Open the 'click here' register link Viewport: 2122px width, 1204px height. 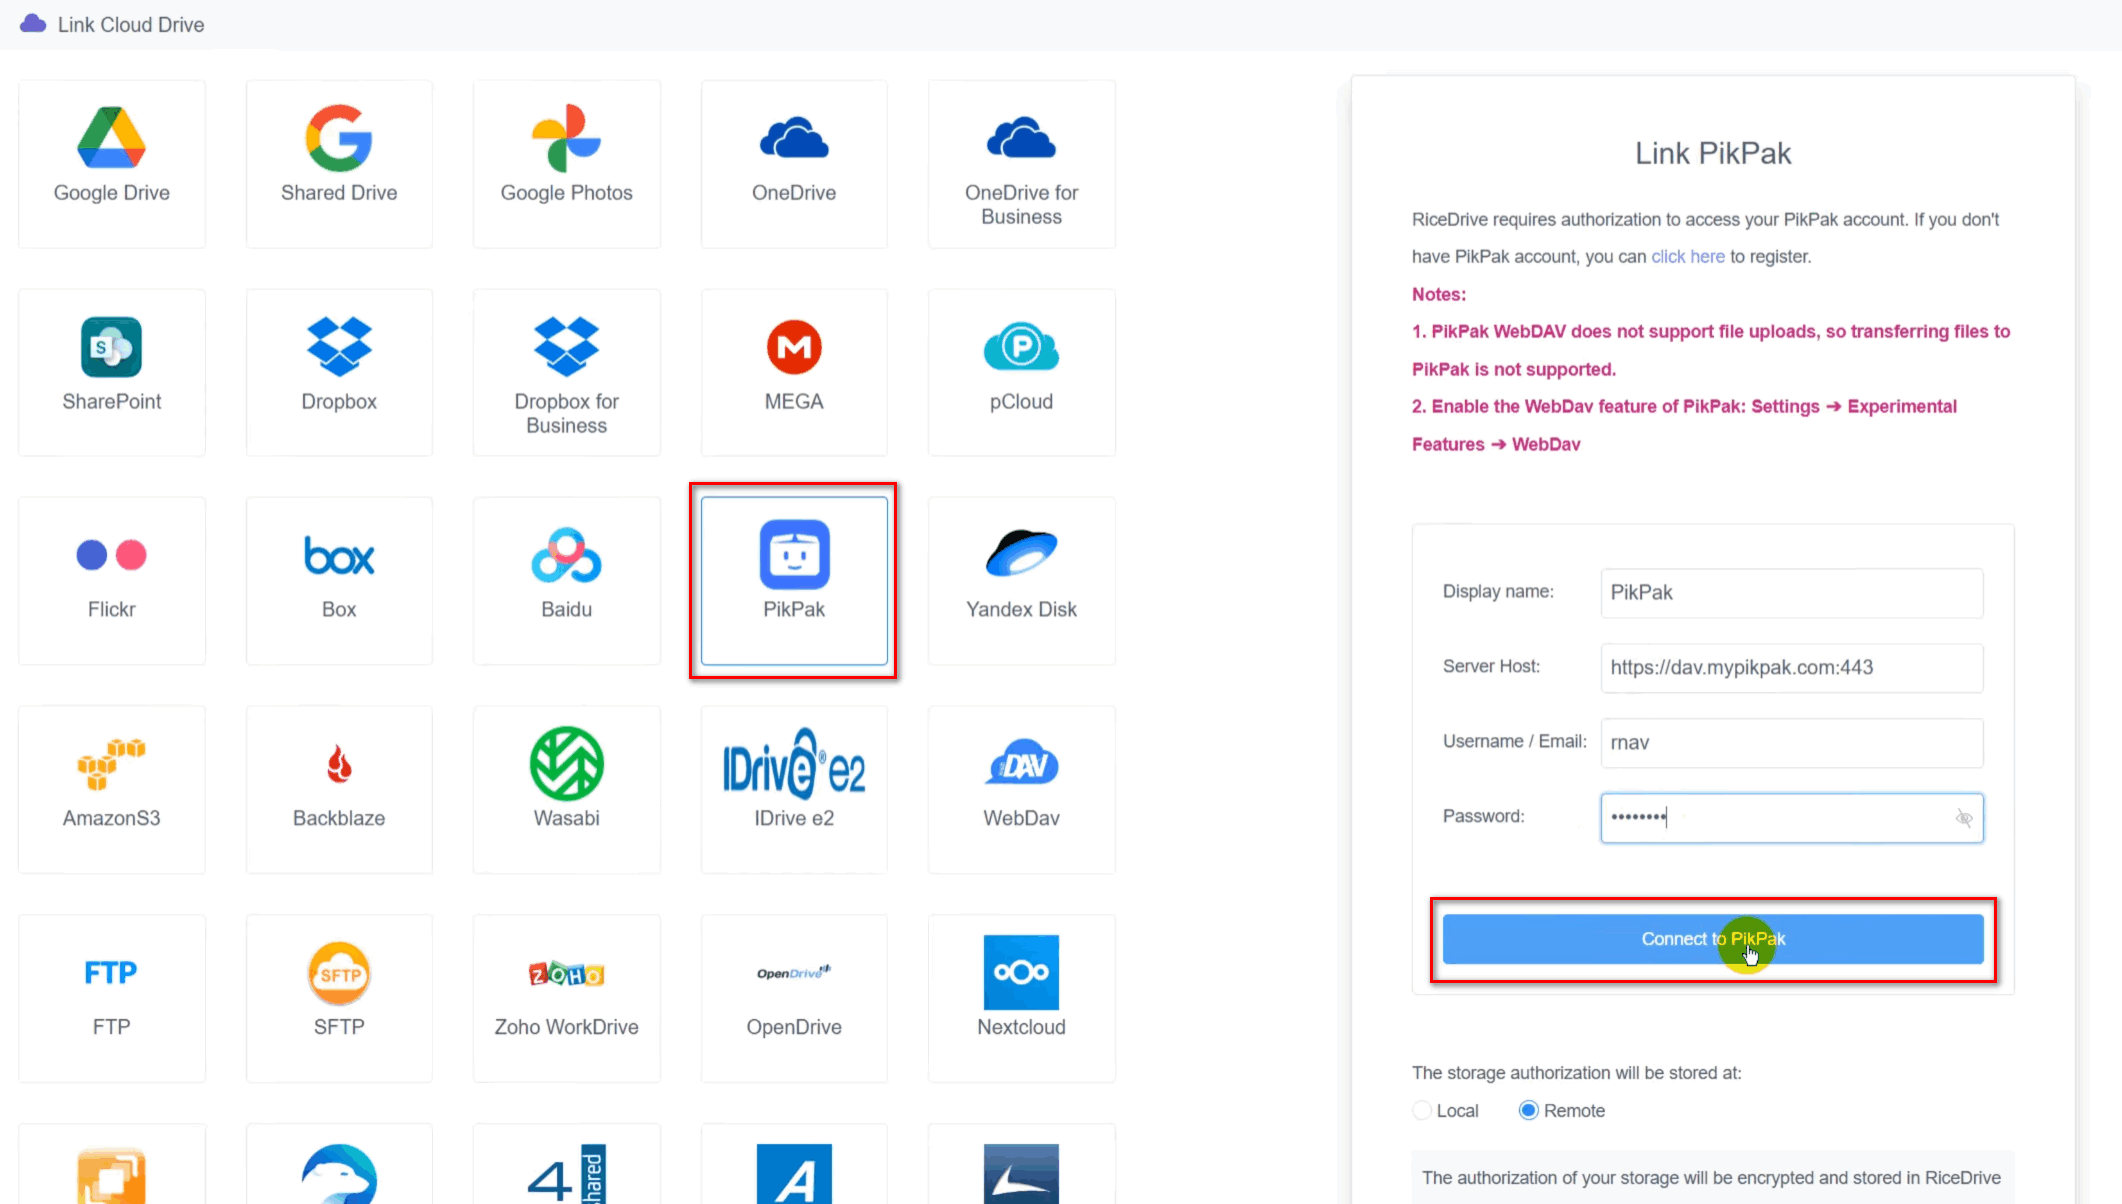pos(1687,256)
